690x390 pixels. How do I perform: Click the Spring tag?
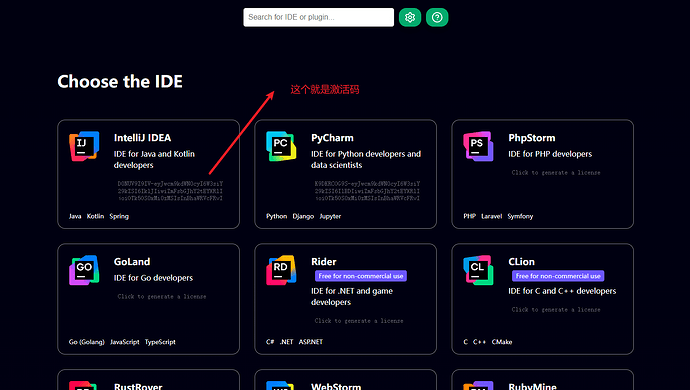pos(119,216)
